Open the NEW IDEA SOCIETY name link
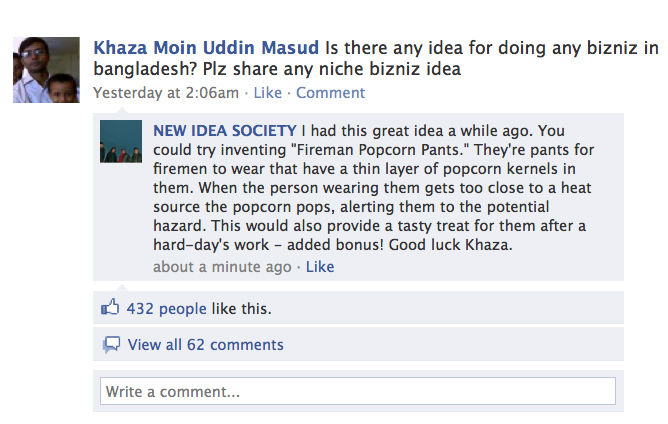 click(x=224, y=131)
